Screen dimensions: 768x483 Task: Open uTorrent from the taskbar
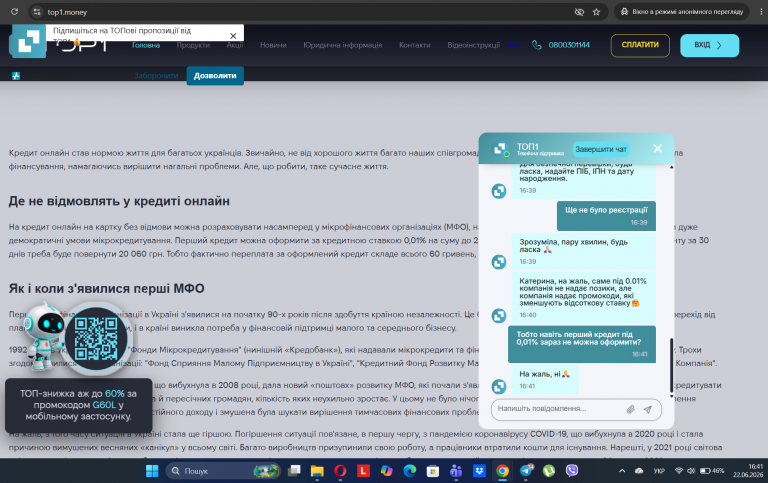(549, 471)
